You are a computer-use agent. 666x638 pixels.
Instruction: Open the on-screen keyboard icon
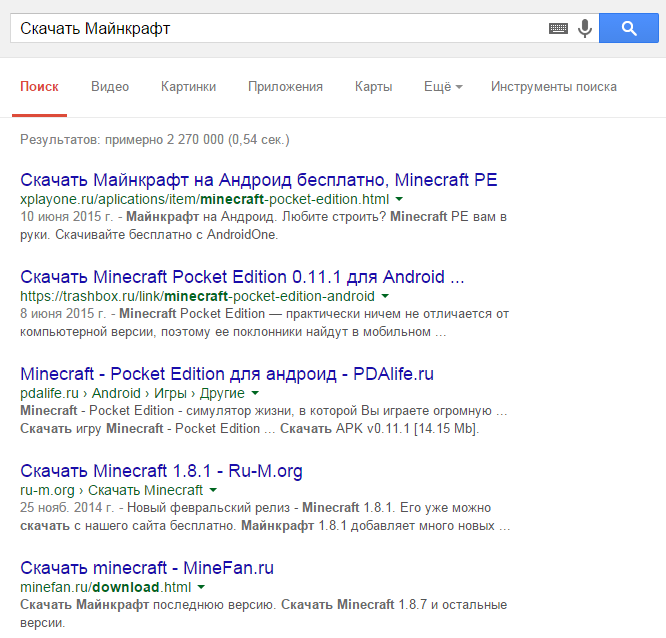pos(558,28)
